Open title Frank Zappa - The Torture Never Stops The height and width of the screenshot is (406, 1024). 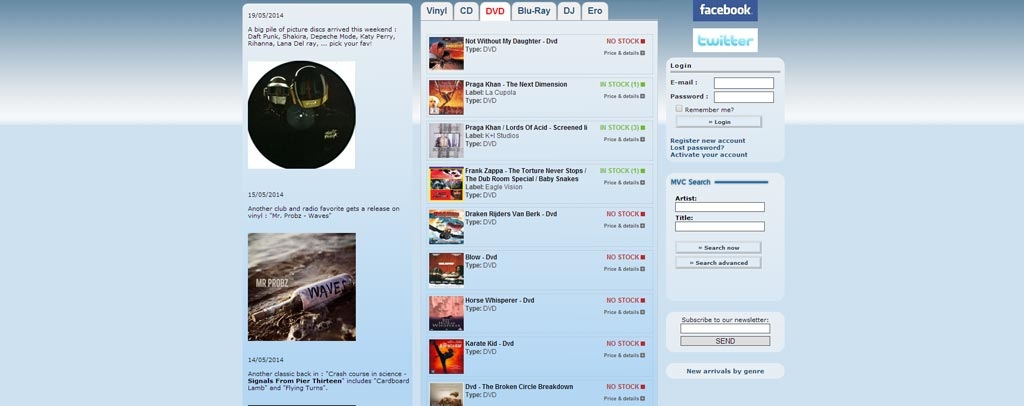coord(526,174)
